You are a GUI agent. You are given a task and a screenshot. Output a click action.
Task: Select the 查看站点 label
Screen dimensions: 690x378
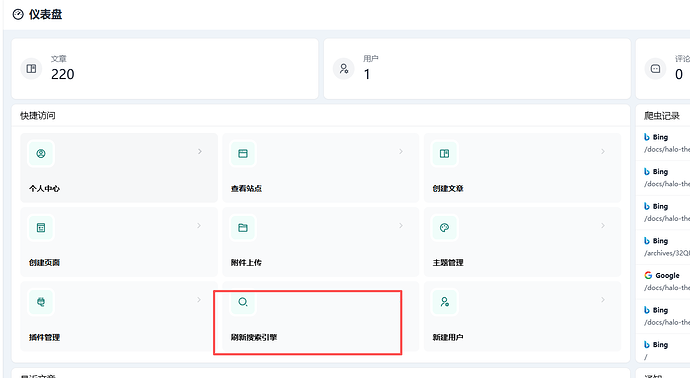246,188
